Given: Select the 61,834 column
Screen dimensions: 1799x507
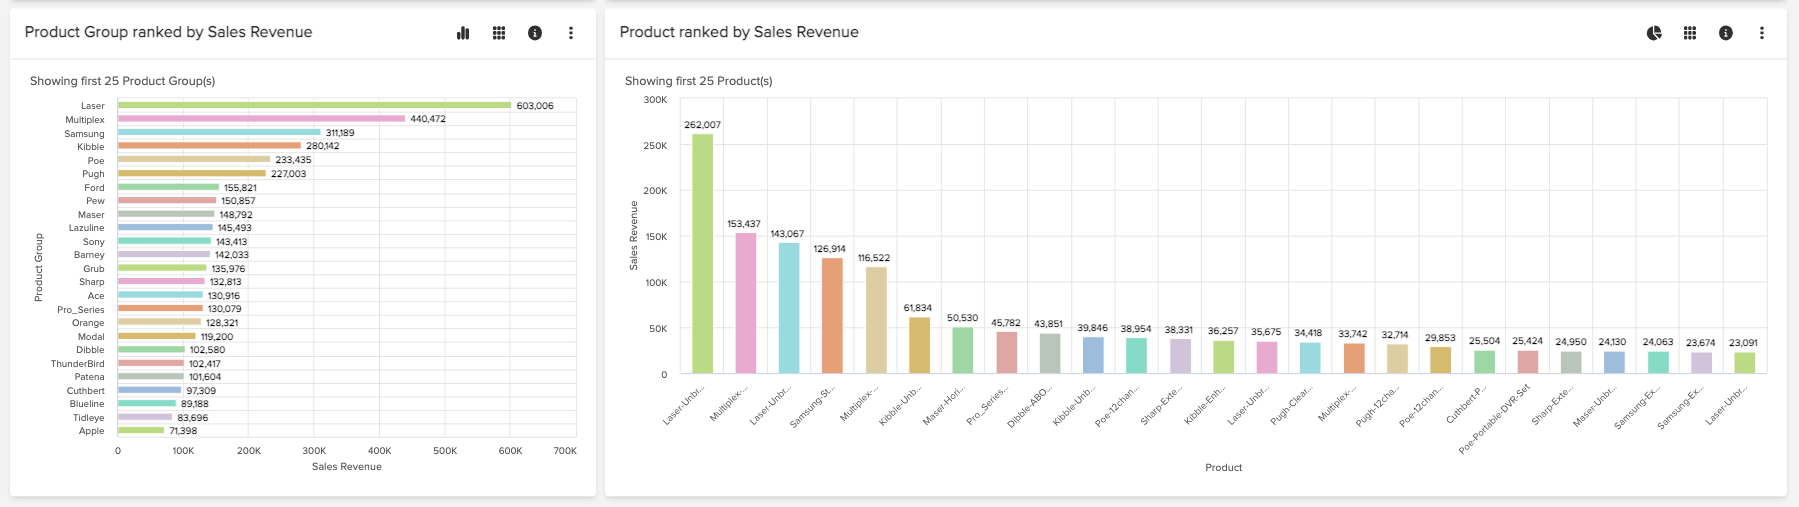Looking at the screenshot, I should [919, 346].
